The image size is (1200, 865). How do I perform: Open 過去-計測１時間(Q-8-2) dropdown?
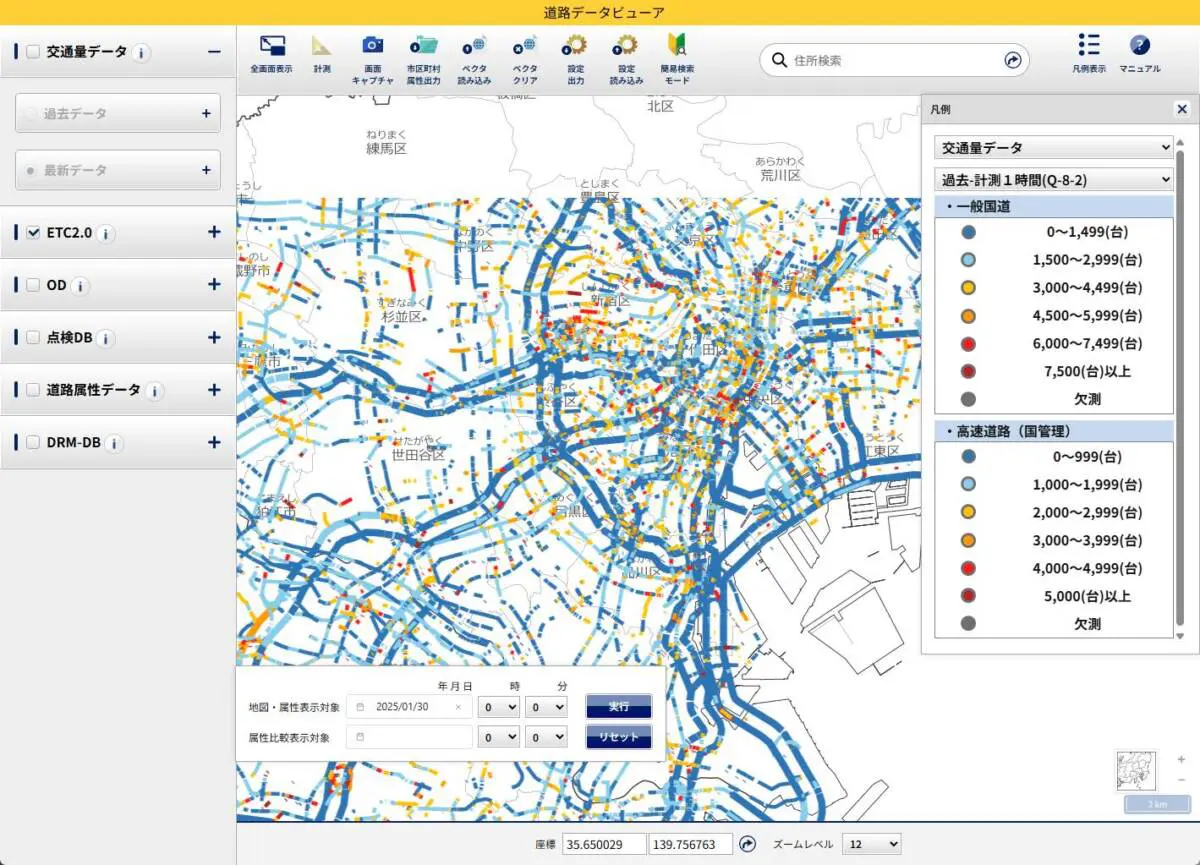[1054, 180]
